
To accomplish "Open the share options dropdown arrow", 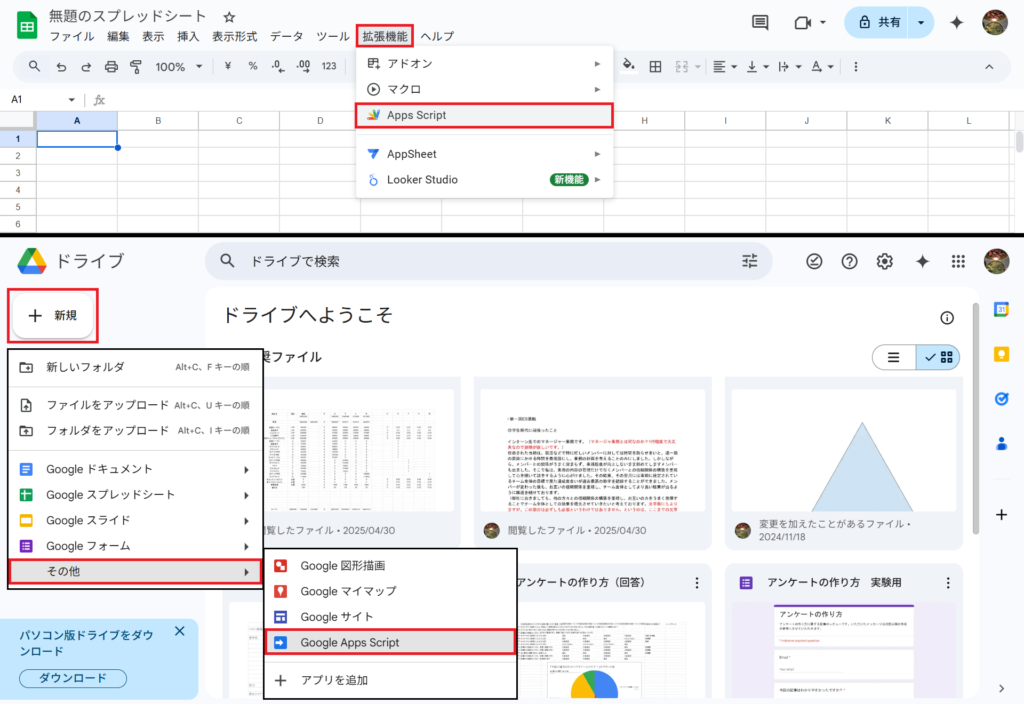I will click(921, 23).
